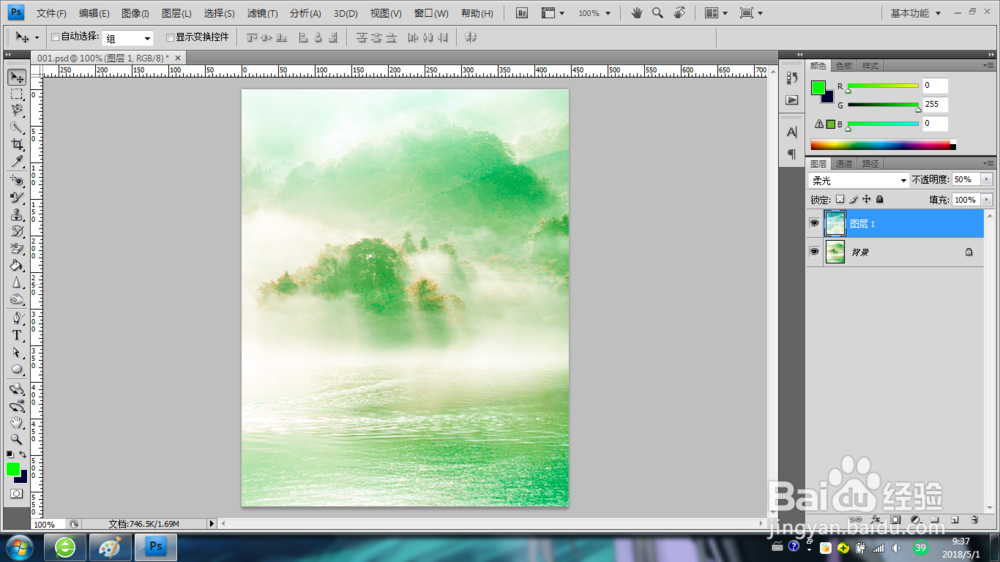Open the opacity slider arrow
1000x562 pixels.
coord(987,180)
